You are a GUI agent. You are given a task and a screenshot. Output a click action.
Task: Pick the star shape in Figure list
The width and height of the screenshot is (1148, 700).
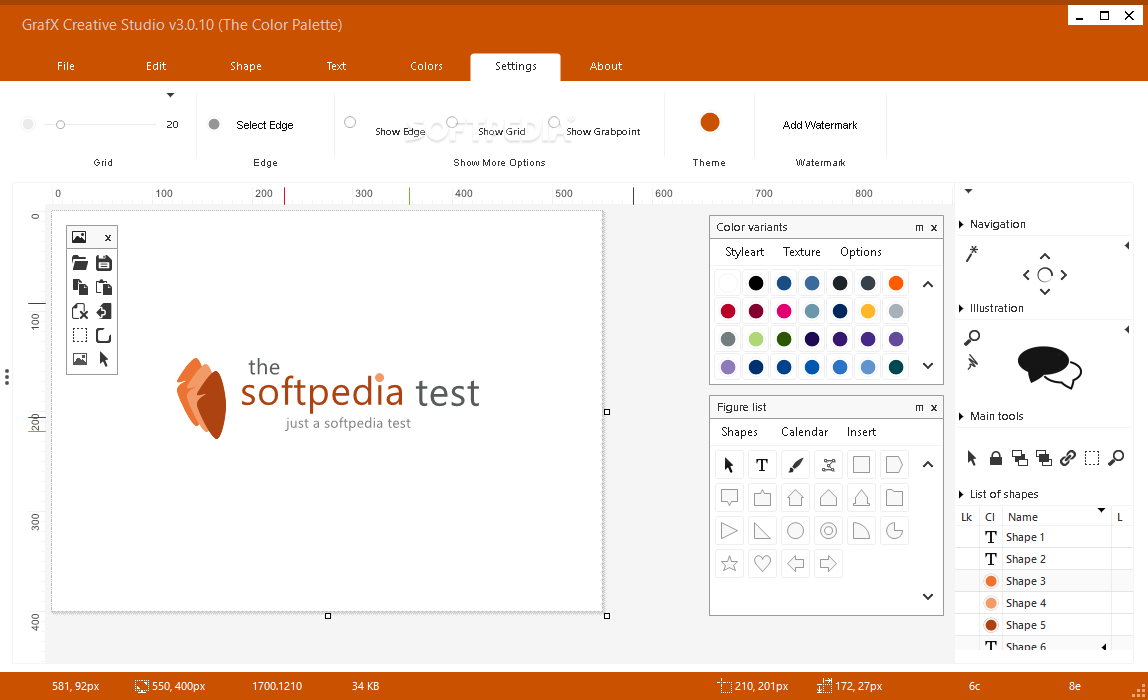[729, 564]
